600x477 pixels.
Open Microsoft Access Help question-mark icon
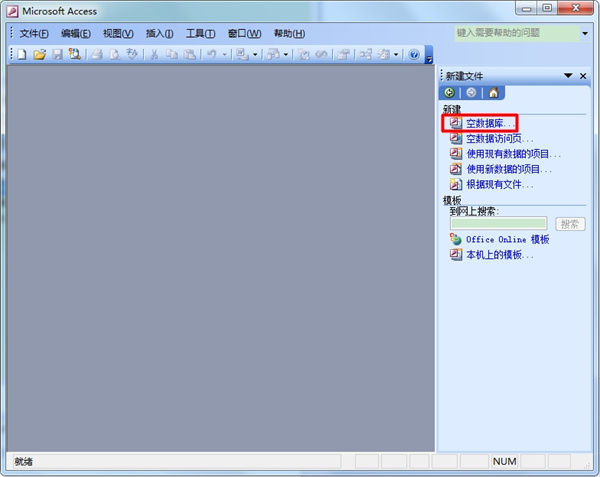click(x=414, y=55)
